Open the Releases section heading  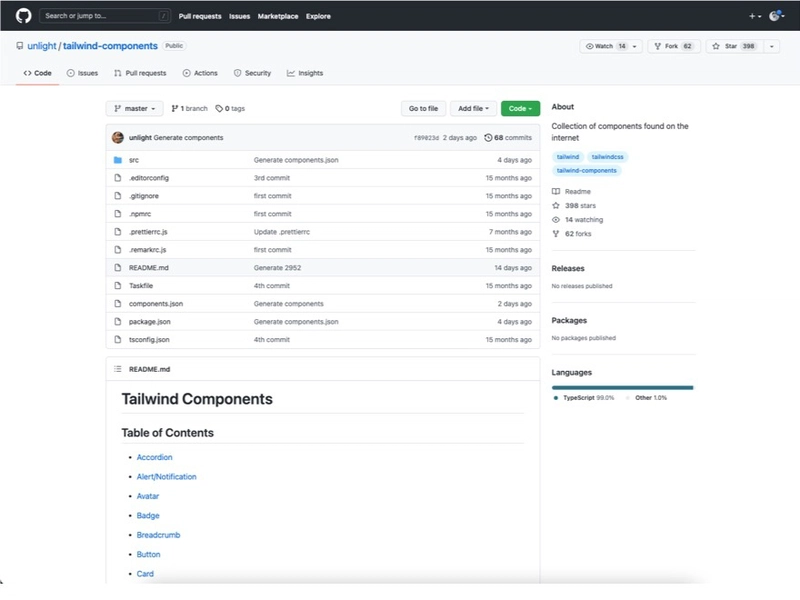coord(568,268)
